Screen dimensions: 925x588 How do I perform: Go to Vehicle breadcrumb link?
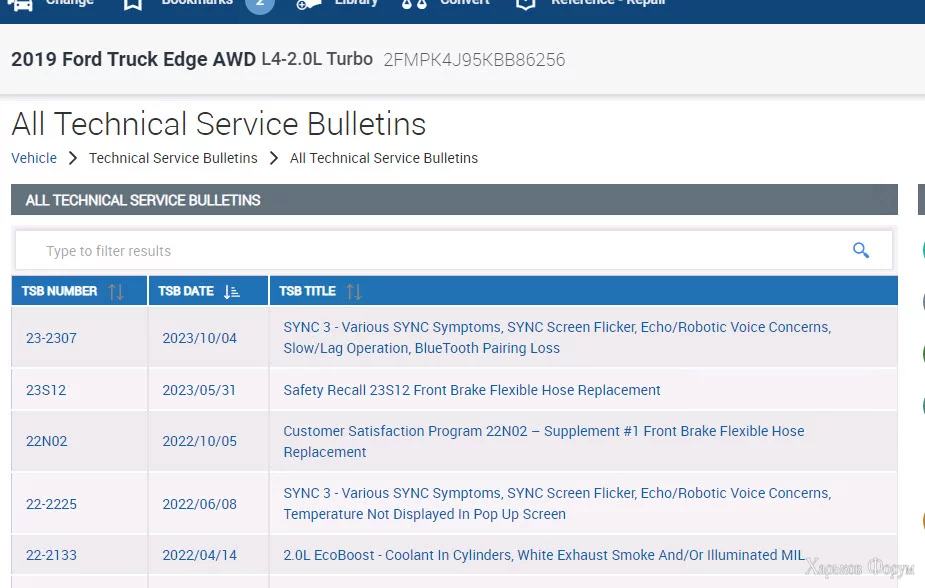point(34,158)
